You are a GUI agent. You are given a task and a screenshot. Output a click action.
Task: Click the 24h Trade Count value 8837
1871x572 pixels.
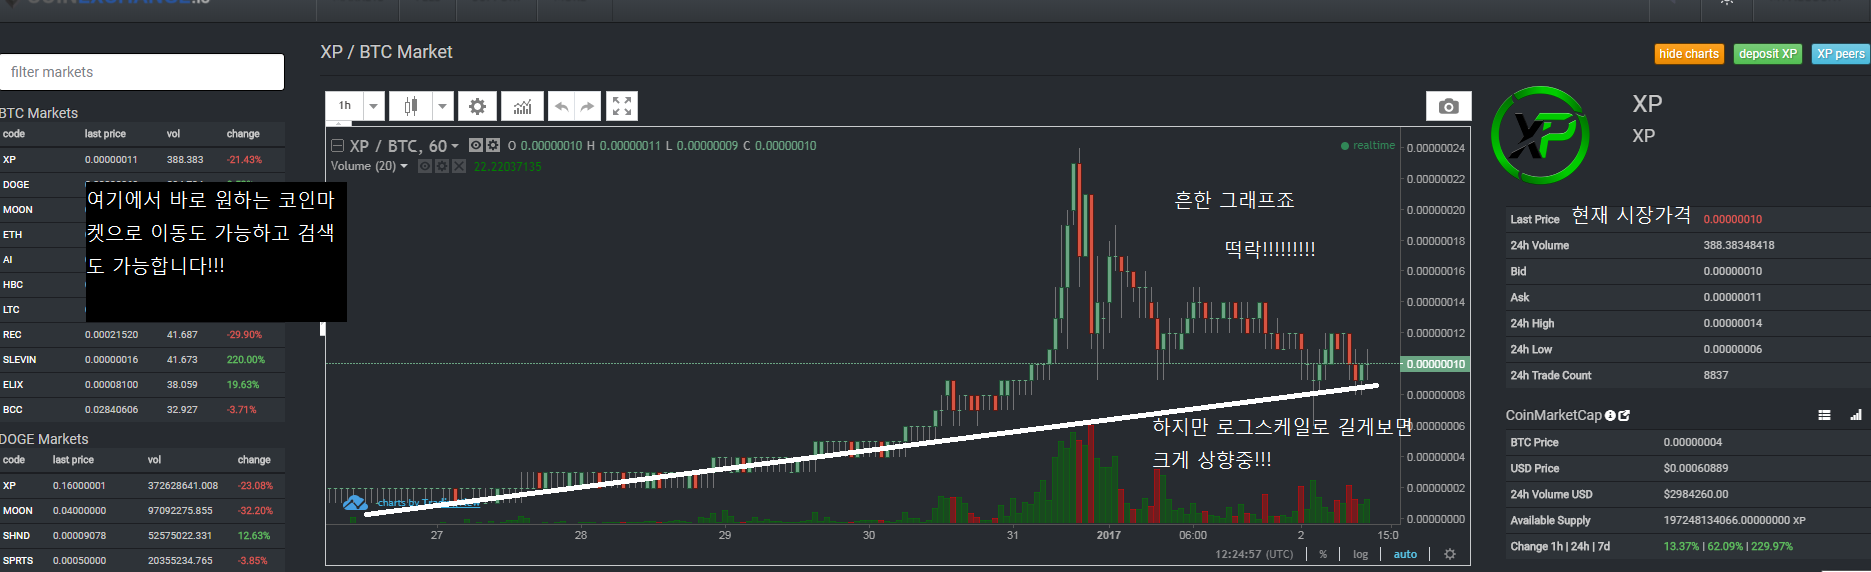tap(1716, 376)
